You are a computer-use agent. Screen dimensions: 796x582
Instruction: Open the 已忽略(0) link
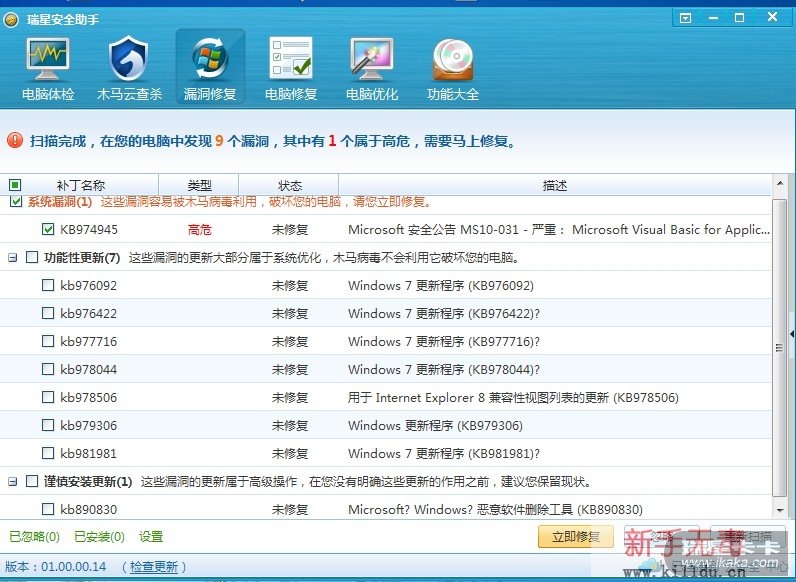tap(35, 537)
